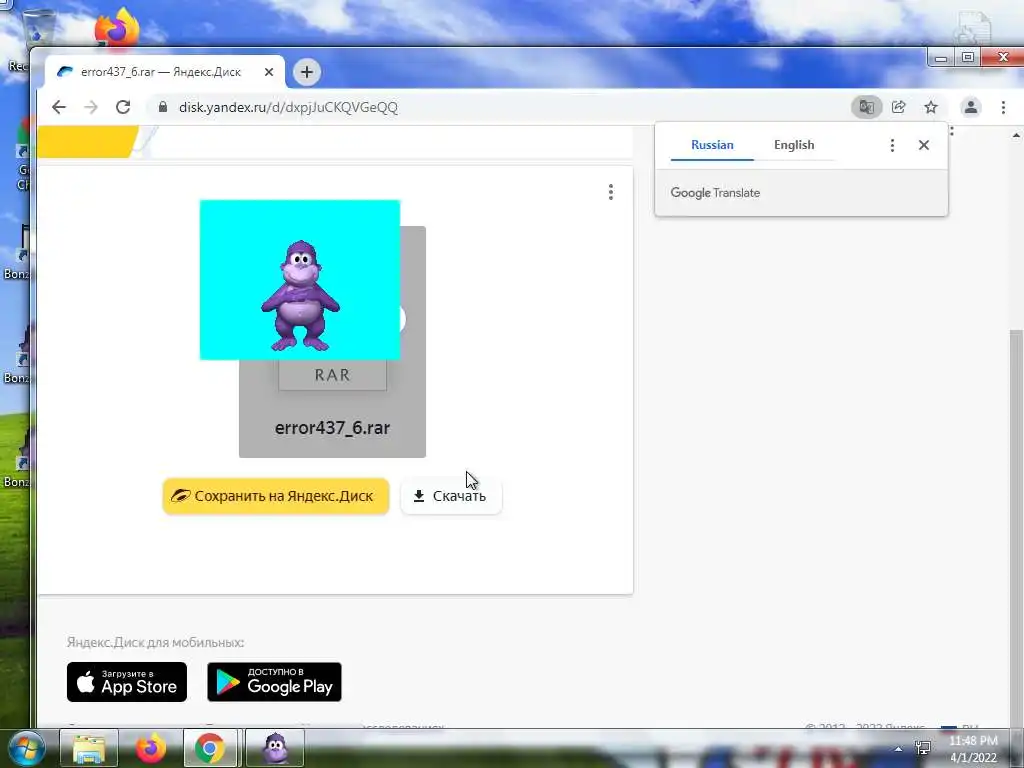
Task: Open the file card three-dot menu
Action: point(611,192)
